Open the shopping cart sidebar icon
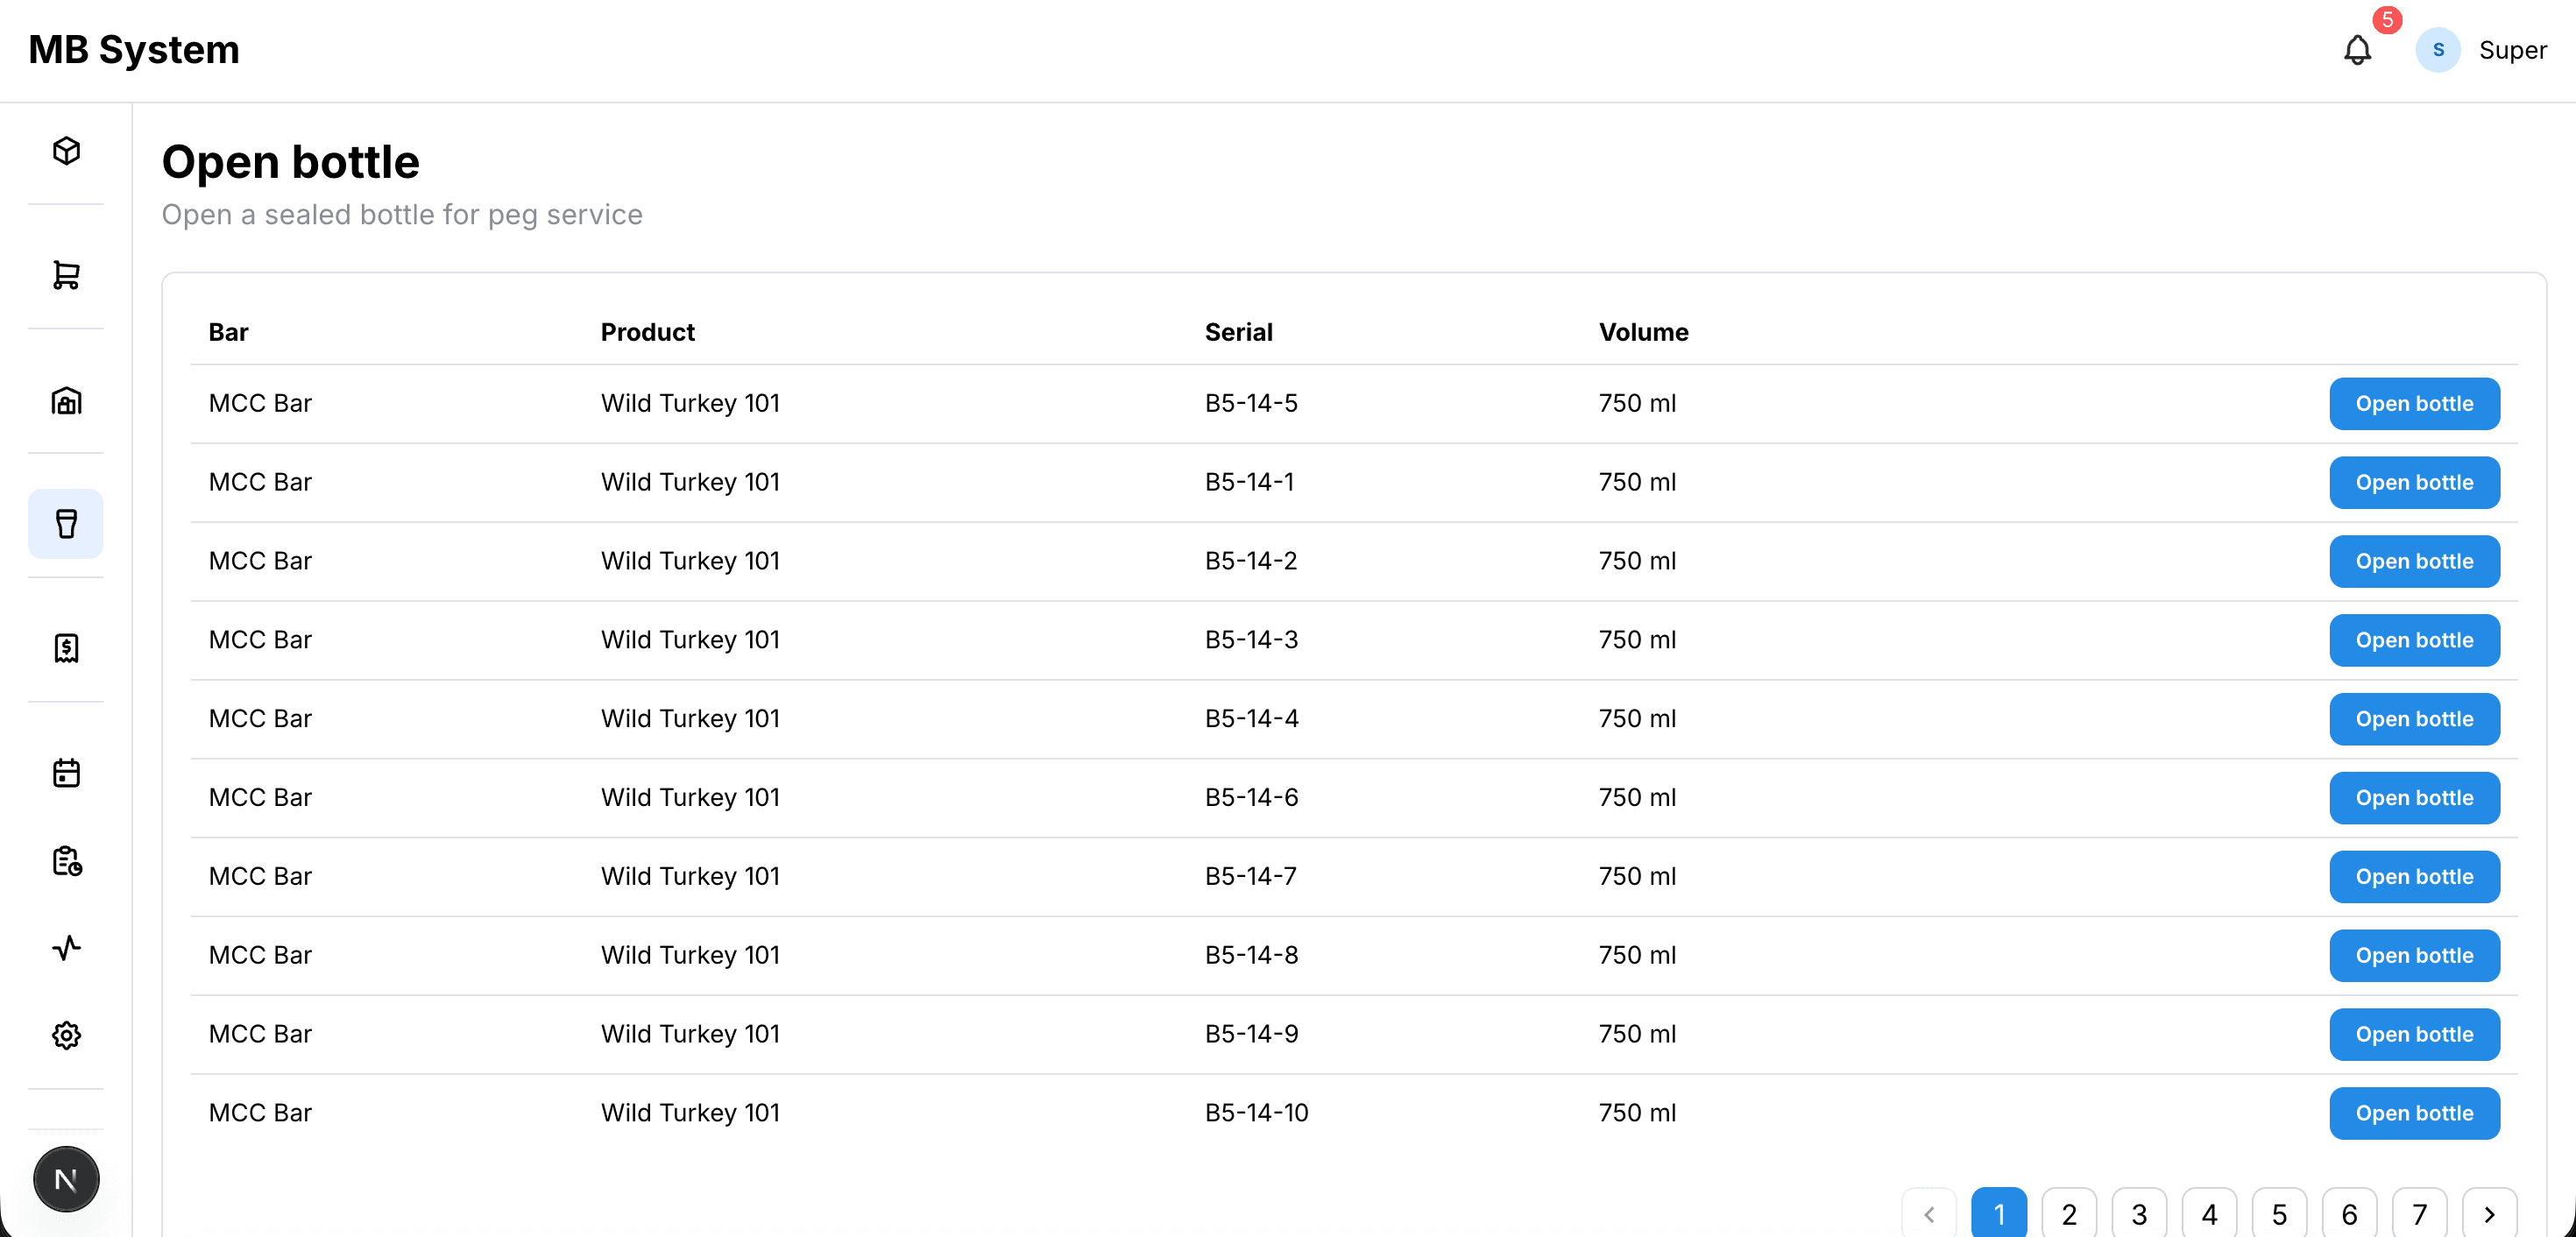 coord(66,275)
